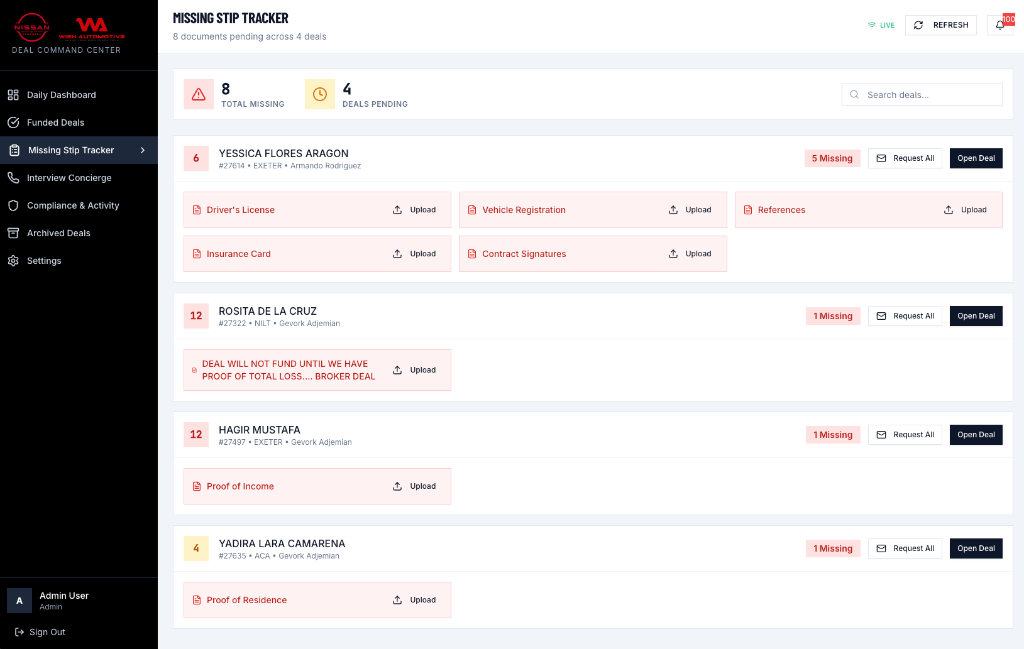Click the Funded Deals checkmark icon

pos(13,123)
